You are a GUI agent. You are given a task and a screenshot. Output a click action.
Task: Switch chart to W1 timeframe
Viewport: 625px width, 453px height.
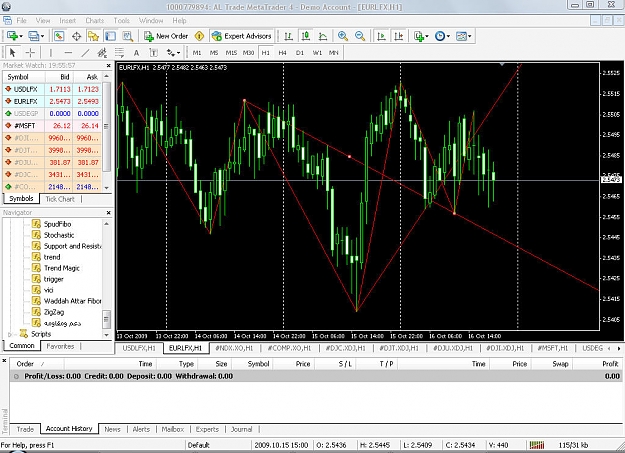point(317,53)
